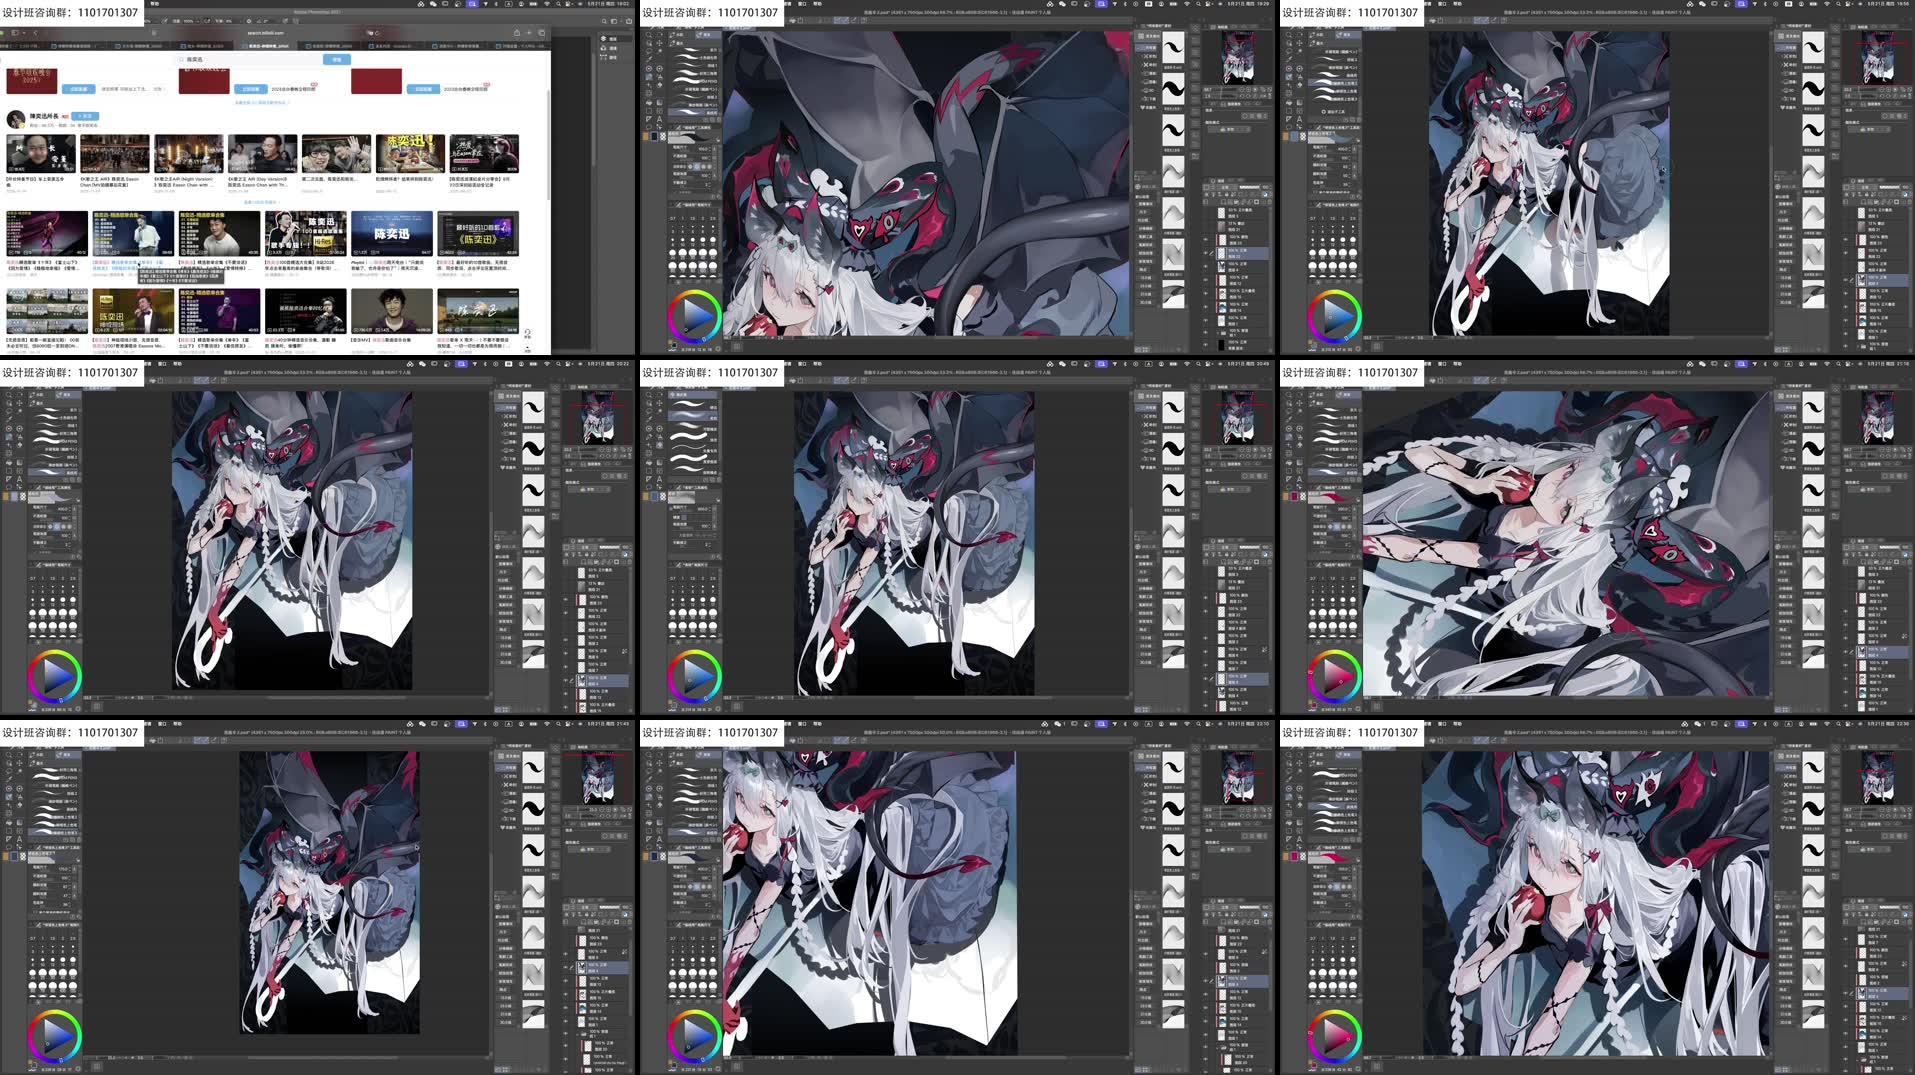Click the blue button beside the third red banner

424,89
